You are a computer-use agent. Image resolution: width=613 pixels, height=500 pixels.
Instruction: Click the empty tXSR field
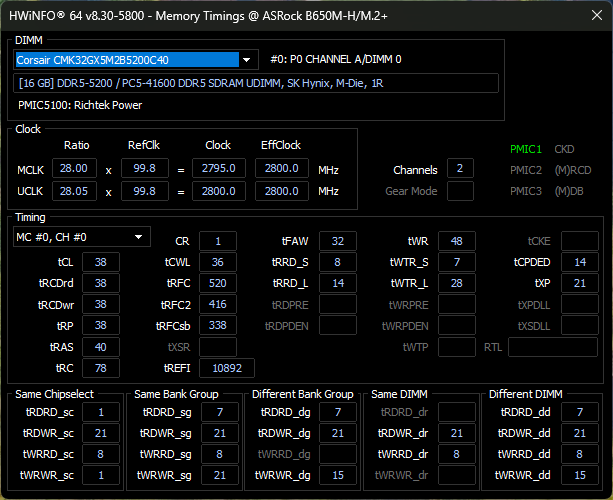pyautogui.click(x=218, y=347)
